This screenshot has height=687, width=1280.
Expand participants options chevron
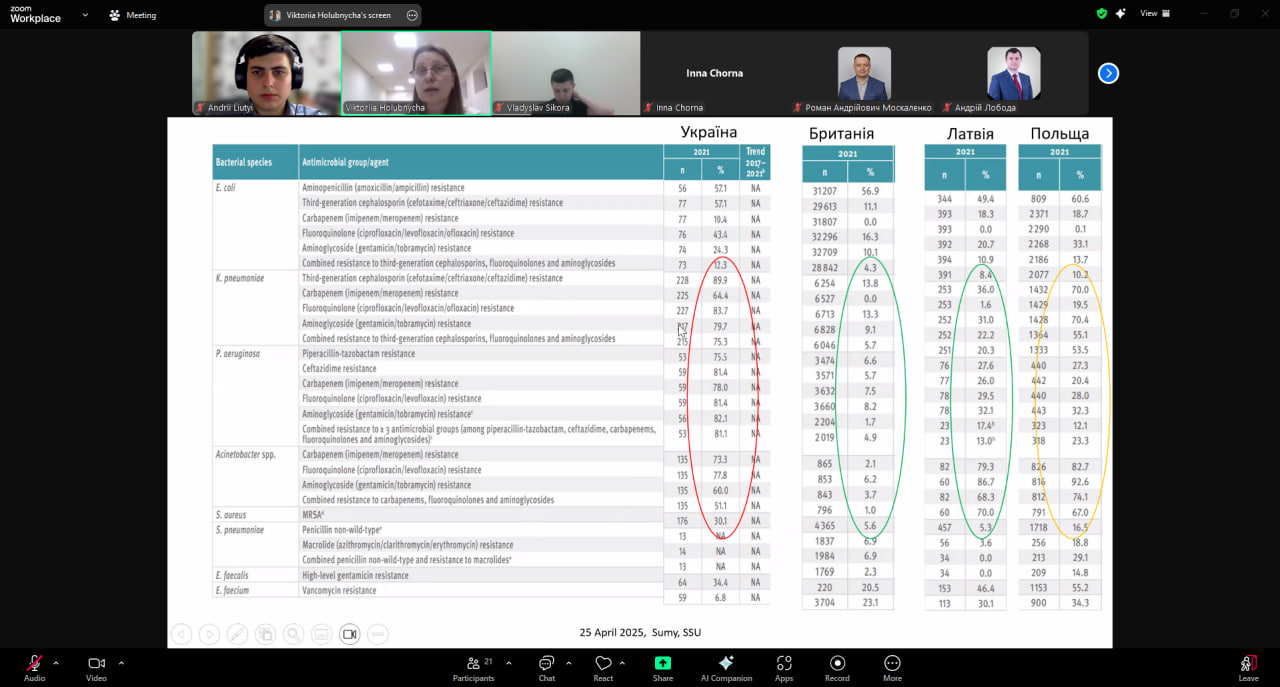point(508,663)
